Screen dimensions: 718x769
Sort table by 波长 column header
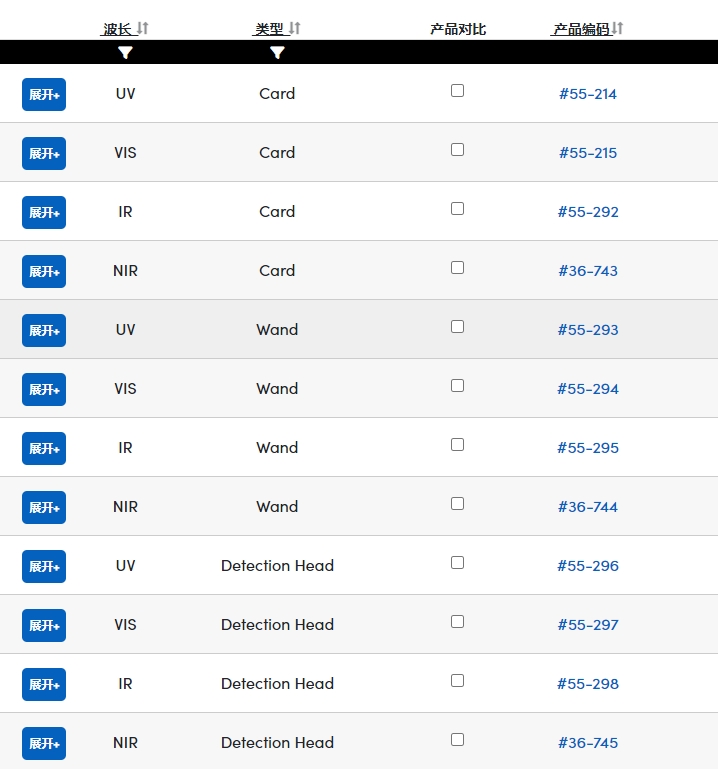(x=125, y=29)
